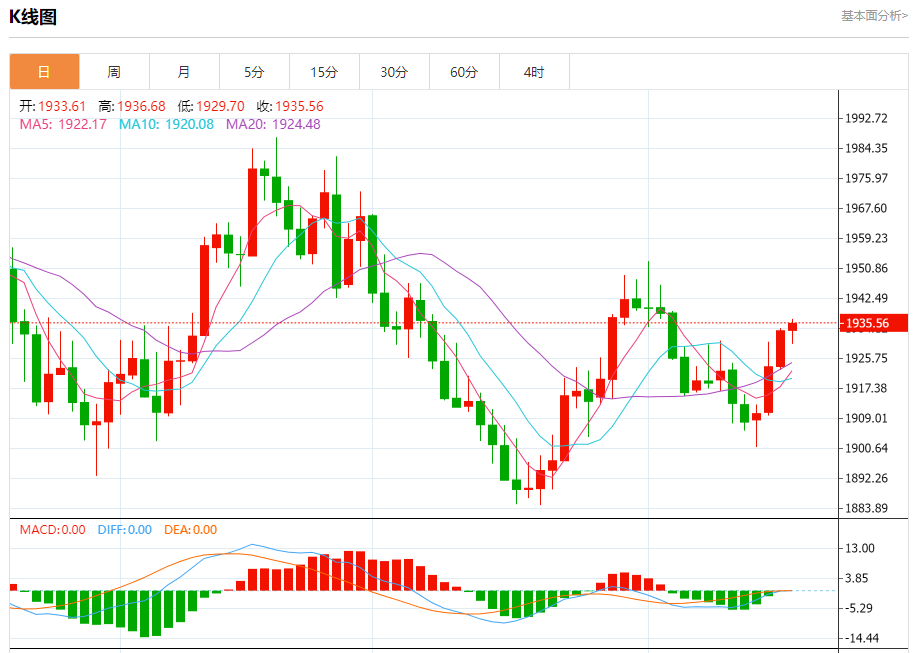
Task: Click the 1992.72 price axis label
Action: click(866, 119)
